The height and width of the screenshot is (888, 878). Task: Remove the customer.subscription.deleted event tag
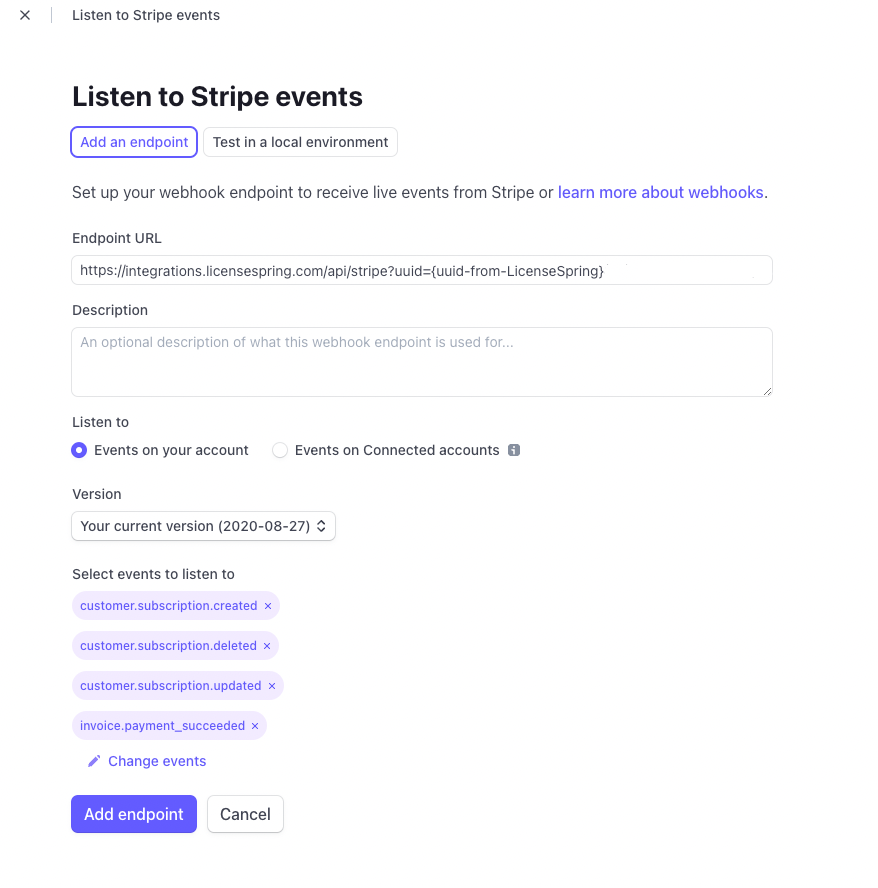(266, 645)
